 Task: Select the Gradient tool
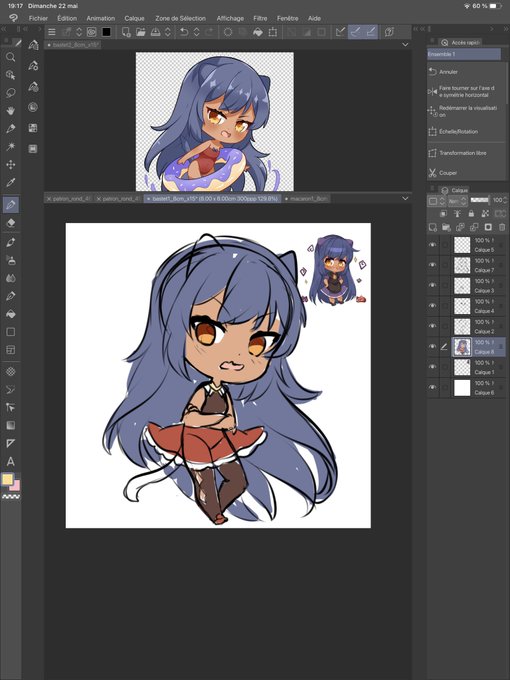click(11, 425)
